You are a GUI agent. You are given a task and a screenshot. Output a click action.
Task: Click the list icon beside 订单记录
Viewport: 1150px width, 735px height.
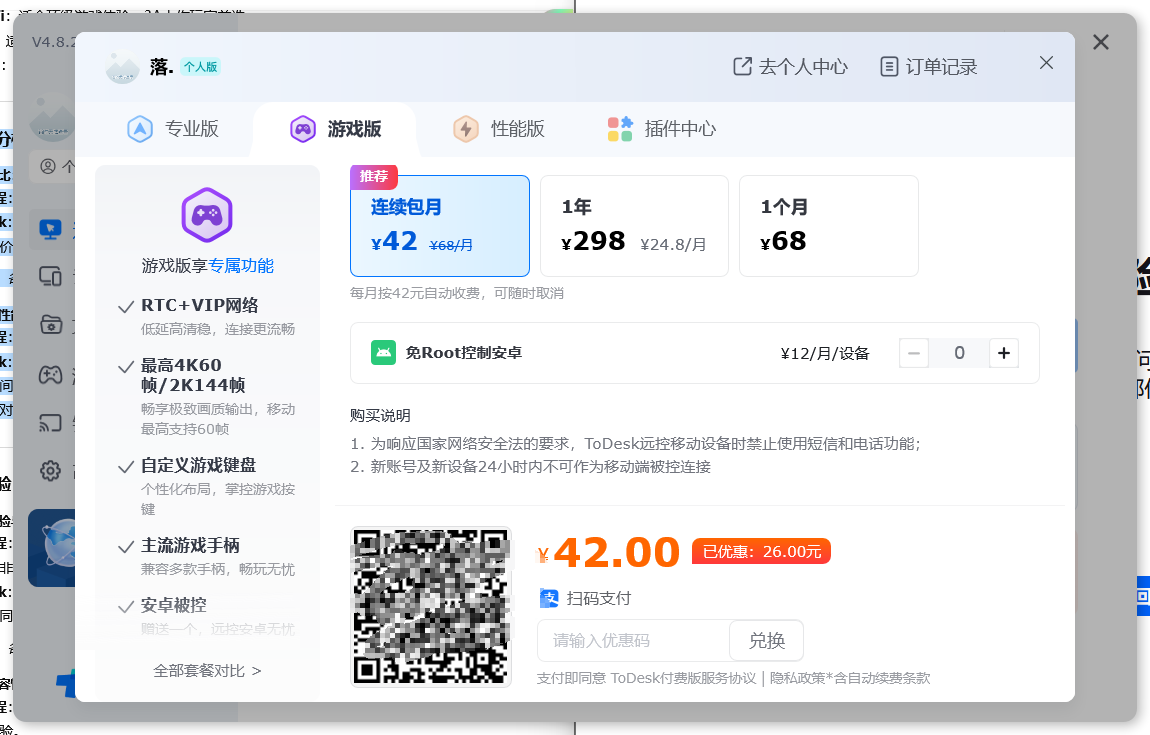coord(889,67)
